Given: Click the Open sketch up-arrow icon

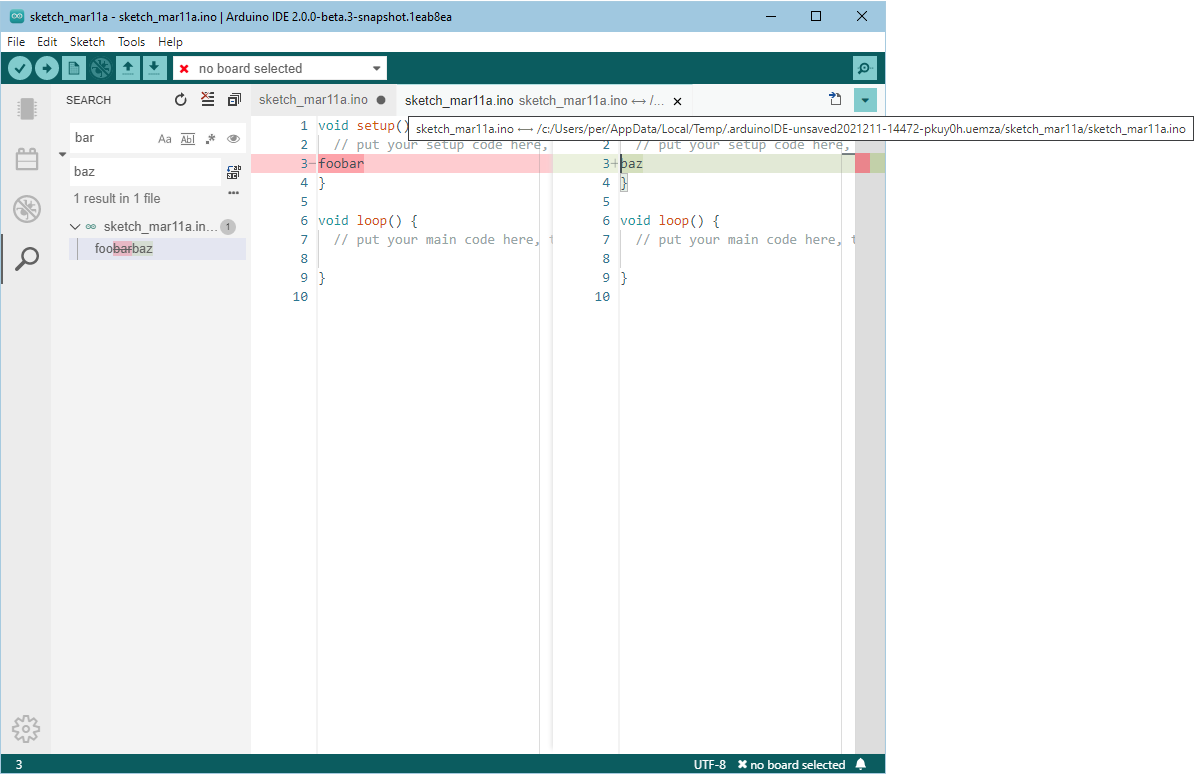Looking at the screenshot, I should 127,69.
